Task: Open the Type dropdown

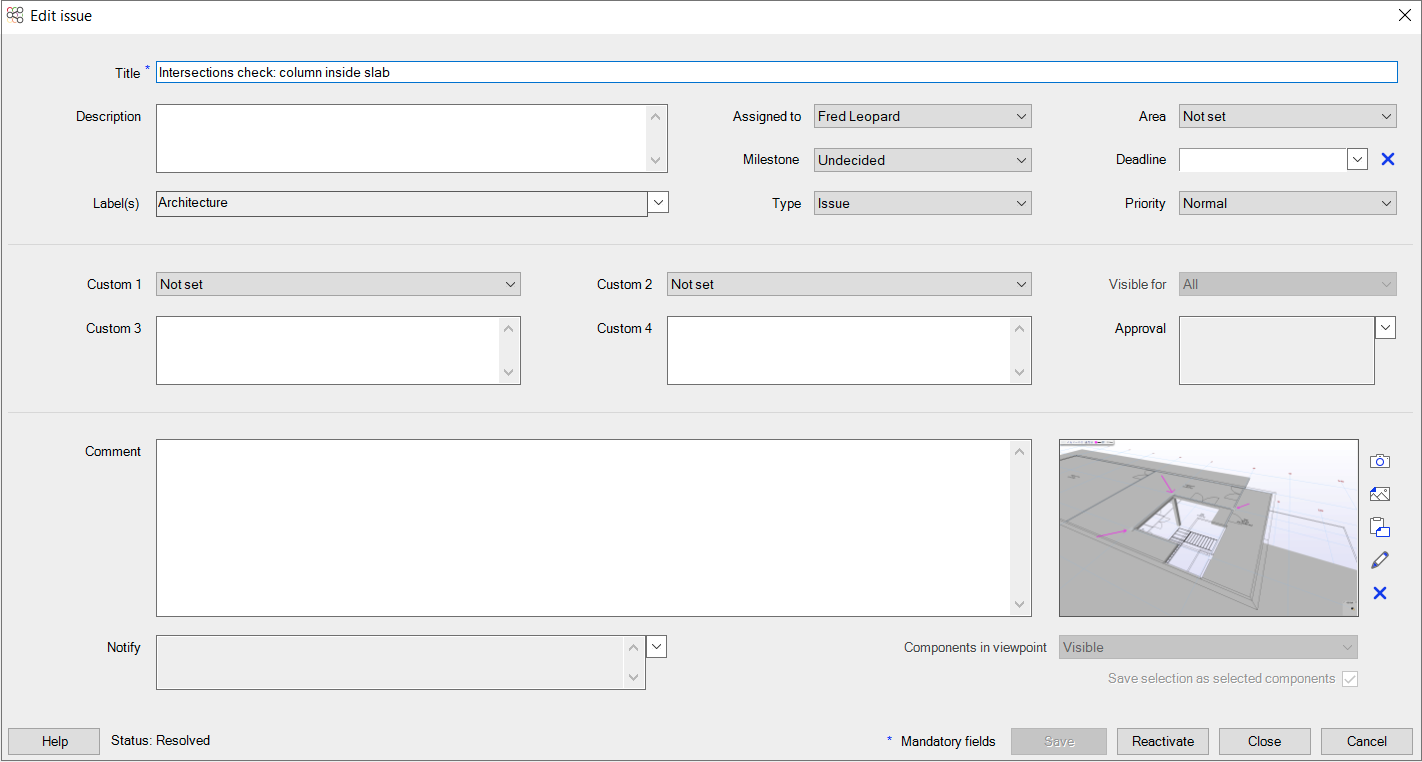Action: [x=922, y=203]
